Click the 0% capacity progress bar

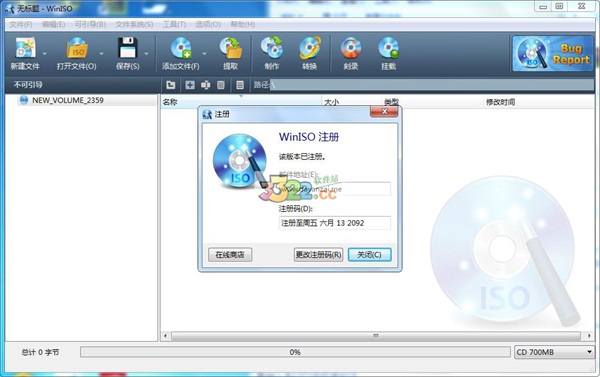click(295, 352)
